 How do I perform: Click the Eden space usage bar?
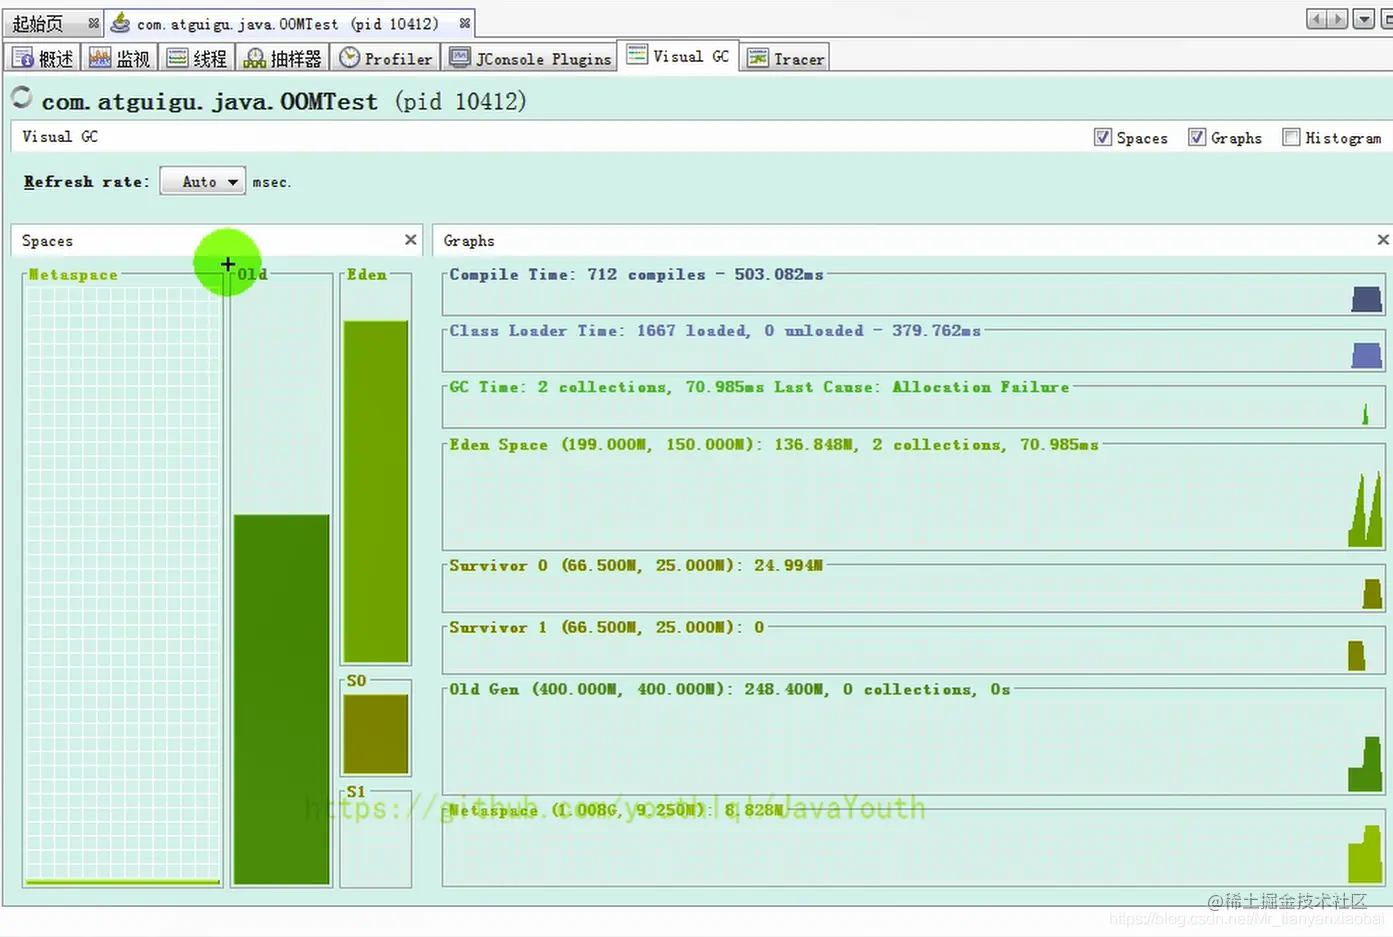376,491
